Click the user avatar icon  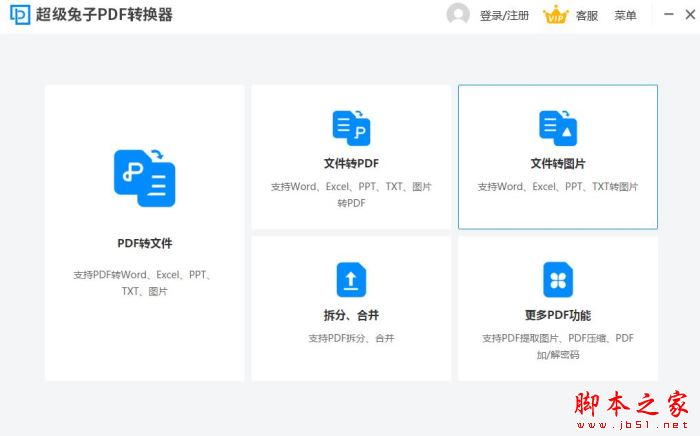pyautogui.click(x=458, y=14)
